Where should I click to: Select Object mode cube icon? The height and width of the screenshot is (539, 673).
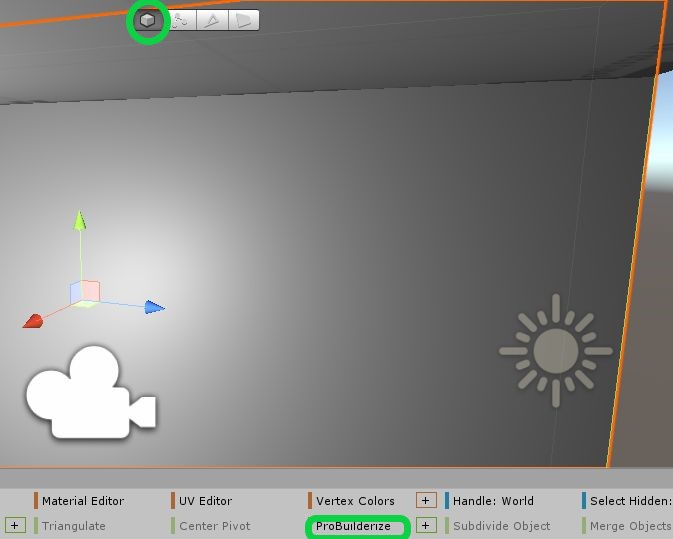pyautogui.click(x=148, y=20)
